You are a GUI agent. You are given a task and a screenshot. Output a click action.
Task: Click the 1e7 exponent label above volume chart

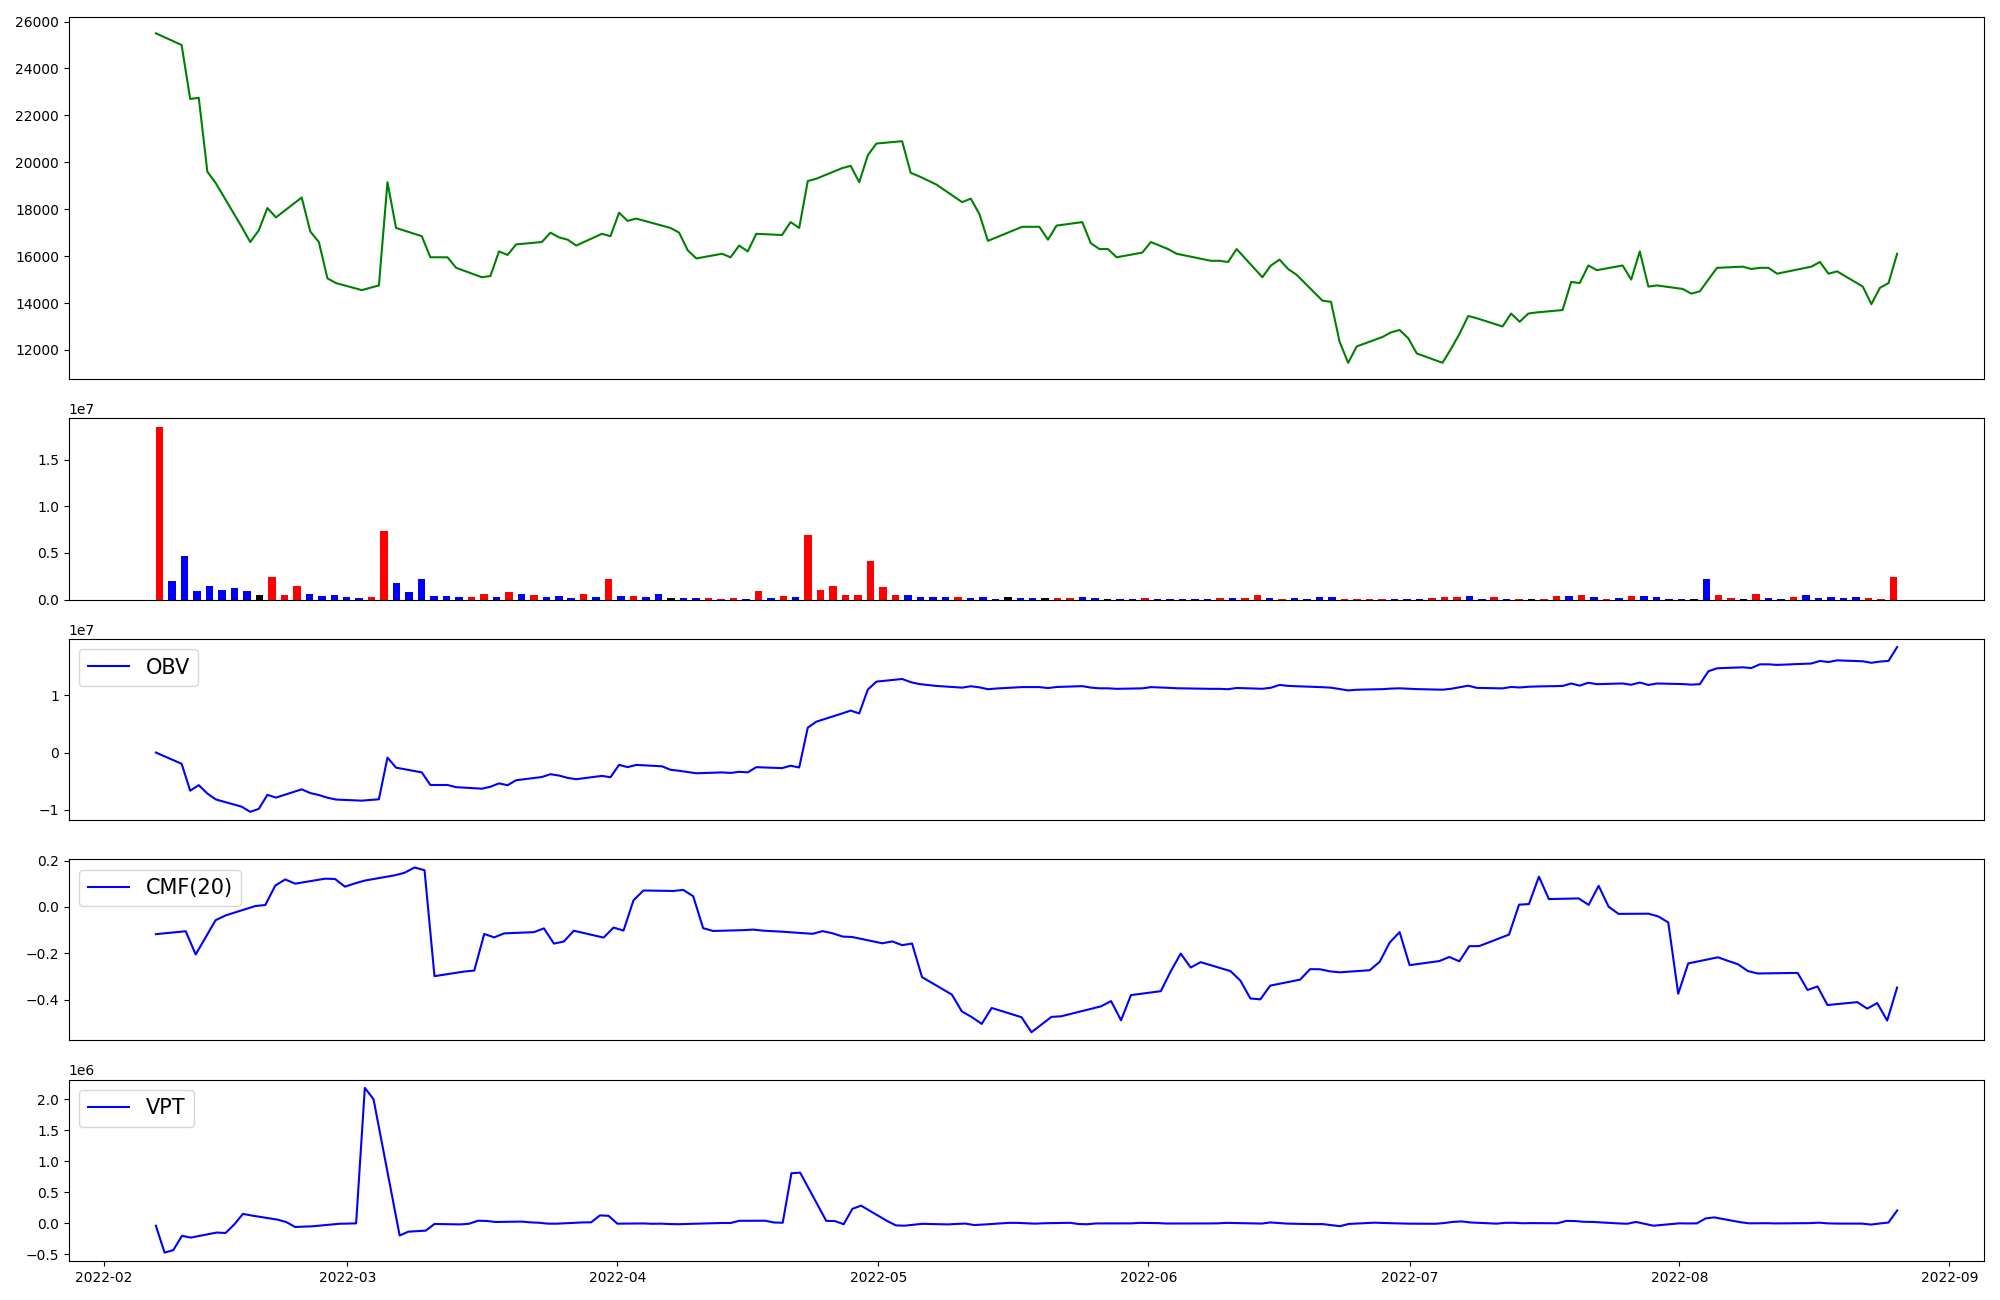tap(81, 410)
